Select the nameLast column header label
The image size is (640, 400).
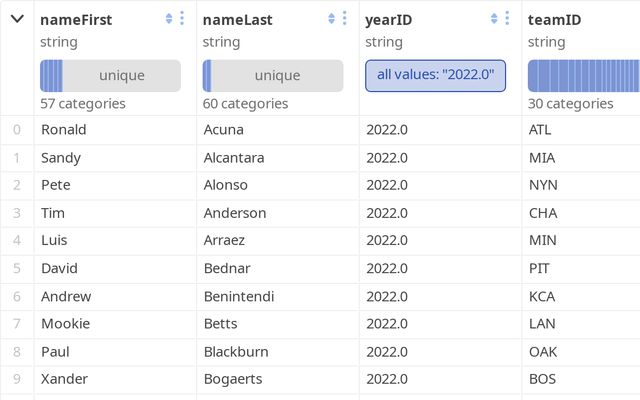(237, 20)
